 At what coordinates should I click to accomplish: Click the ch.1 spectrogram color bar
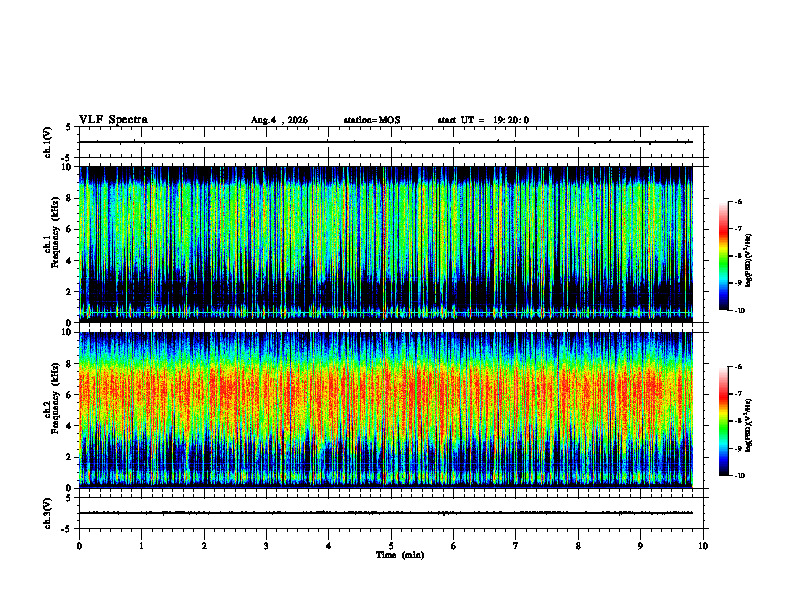pyautogui.click(x=724, y=256)
